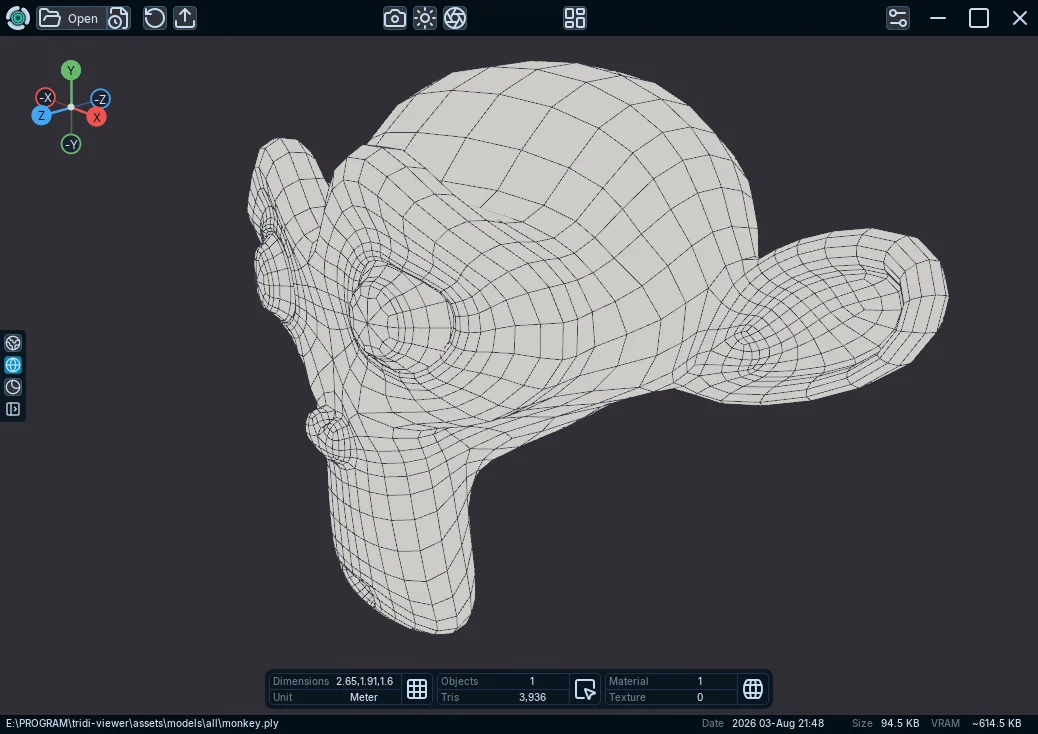Image resolution: width=1038 pixels, height=734 pixels.
Task: Reload the current model
Action: 155,18
